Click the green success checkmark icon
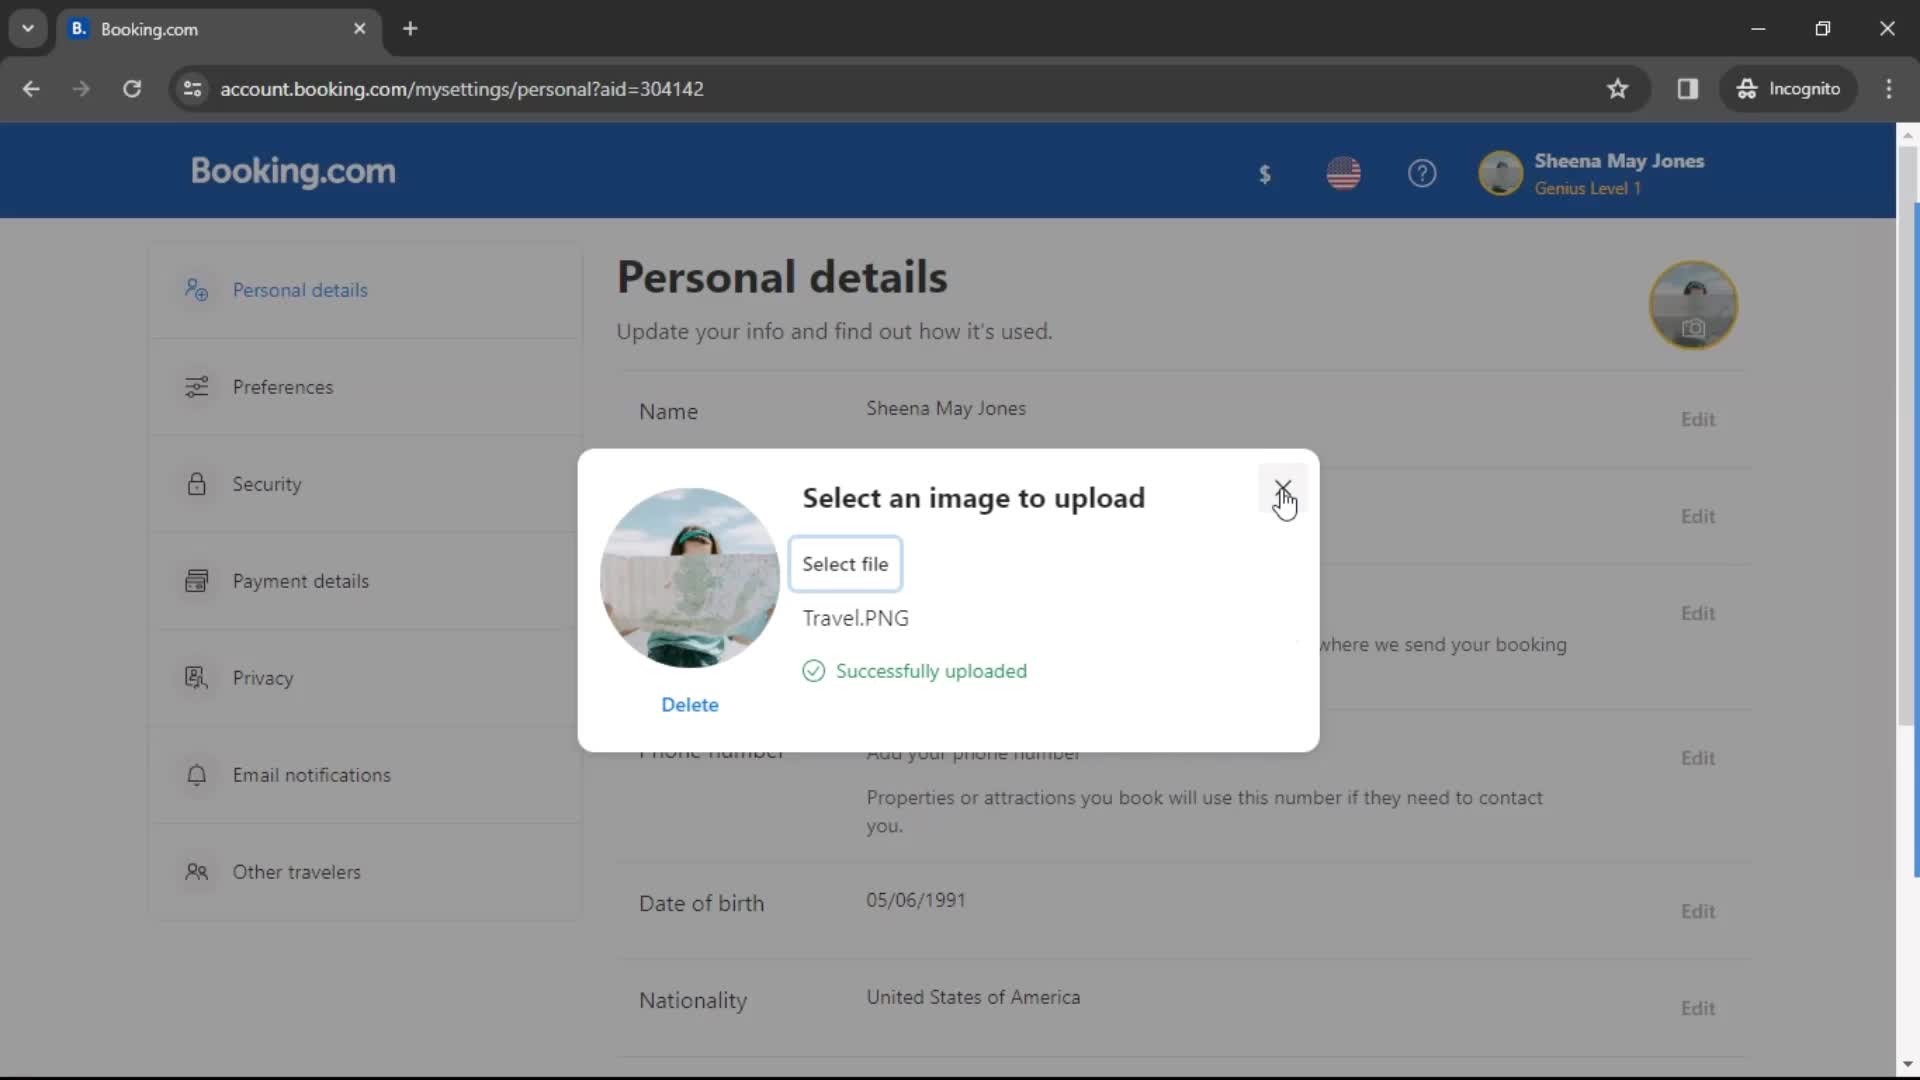Viewport: 1920px width, 1080px height. click(x=814, y=671)
